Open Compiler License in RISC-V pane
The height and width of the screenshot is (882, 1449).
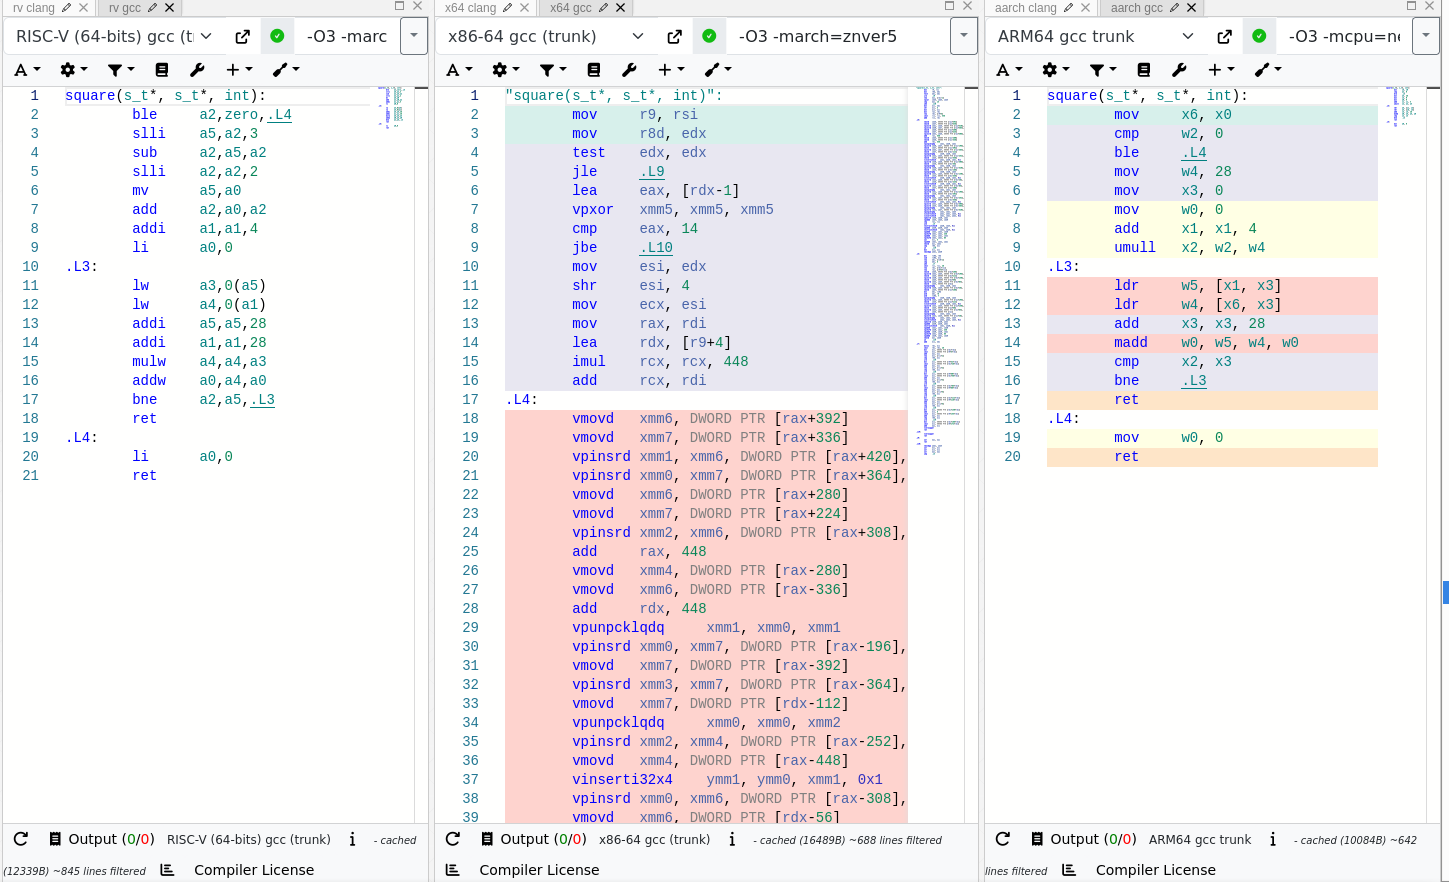(x=238, y=870)
